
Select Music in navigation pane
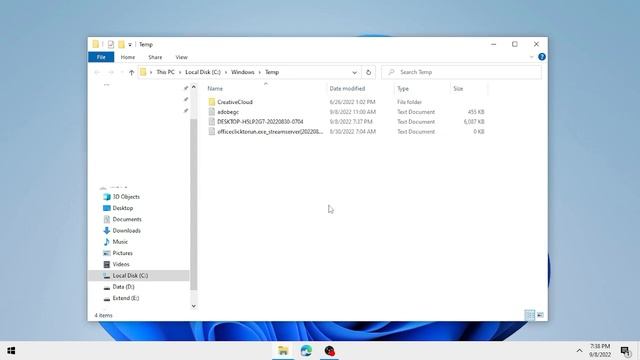[120, 242]
